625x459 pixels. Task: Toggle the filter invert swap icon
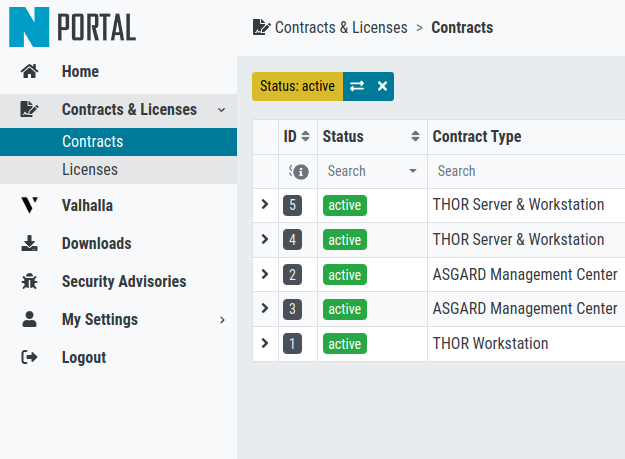(357, 86)
